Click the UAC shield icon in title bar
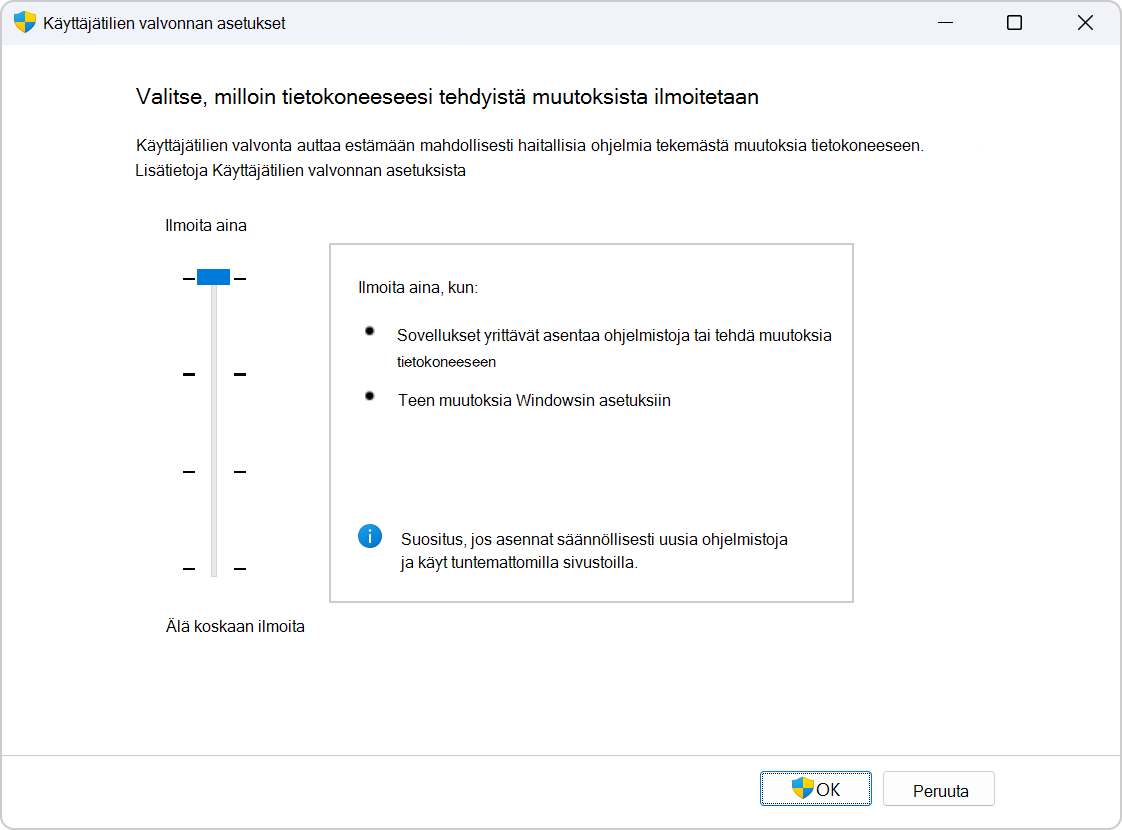This screenshot has height=830, width=1122. point(25,22)
